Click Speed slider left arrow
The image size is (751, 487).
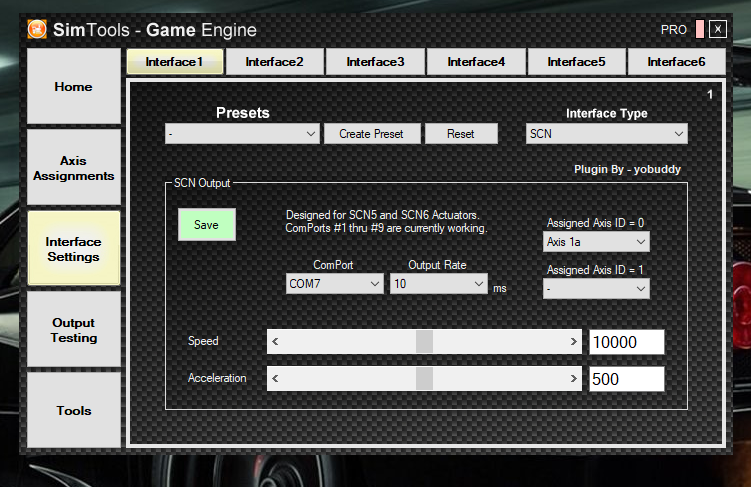[x=275, y=341]
